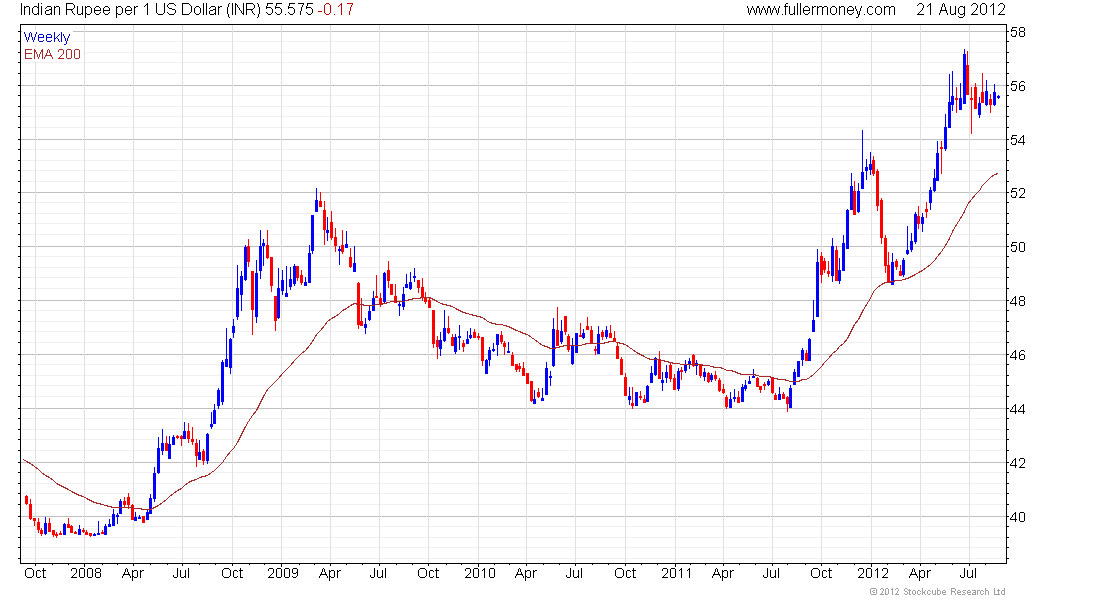Select the Weekly timeframe label
Screen dimensions: 1100x600
coord(47,38)
